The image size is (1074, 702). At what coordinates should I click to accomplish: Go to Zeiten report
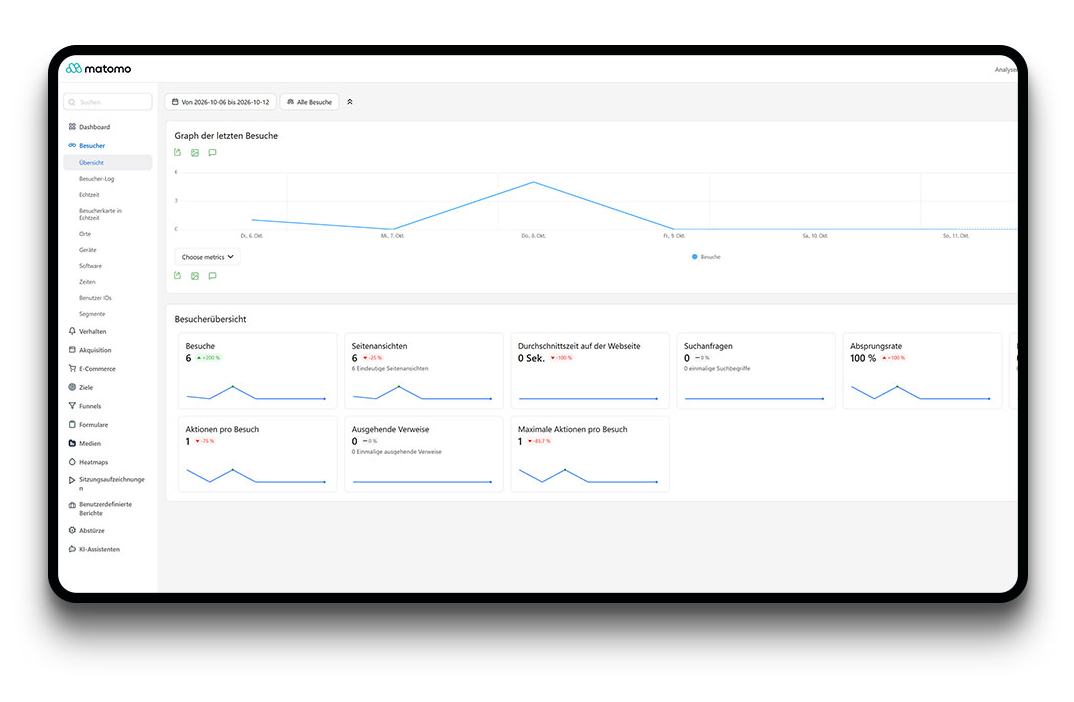click(87, 281)
